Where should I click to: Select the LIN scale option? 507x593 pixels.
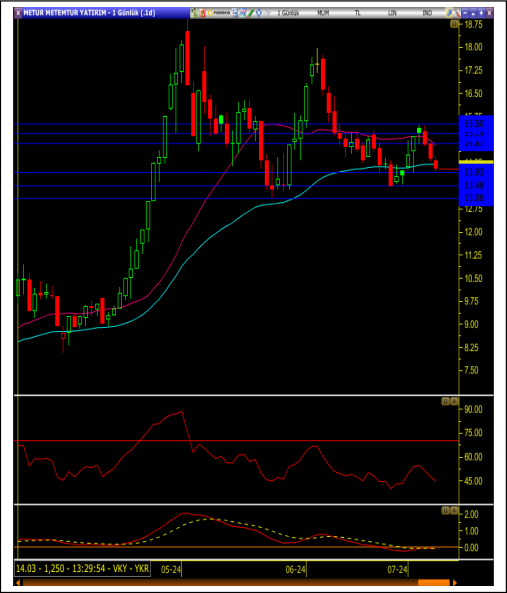(x=392, y=13)
